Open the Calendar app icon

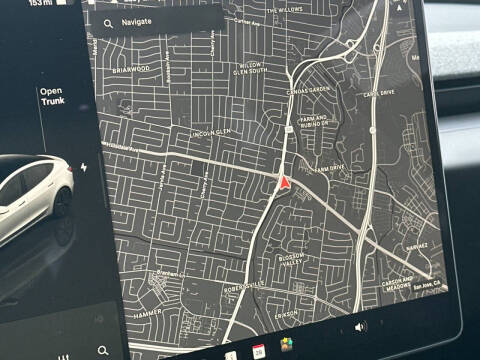tap(259, 352)
